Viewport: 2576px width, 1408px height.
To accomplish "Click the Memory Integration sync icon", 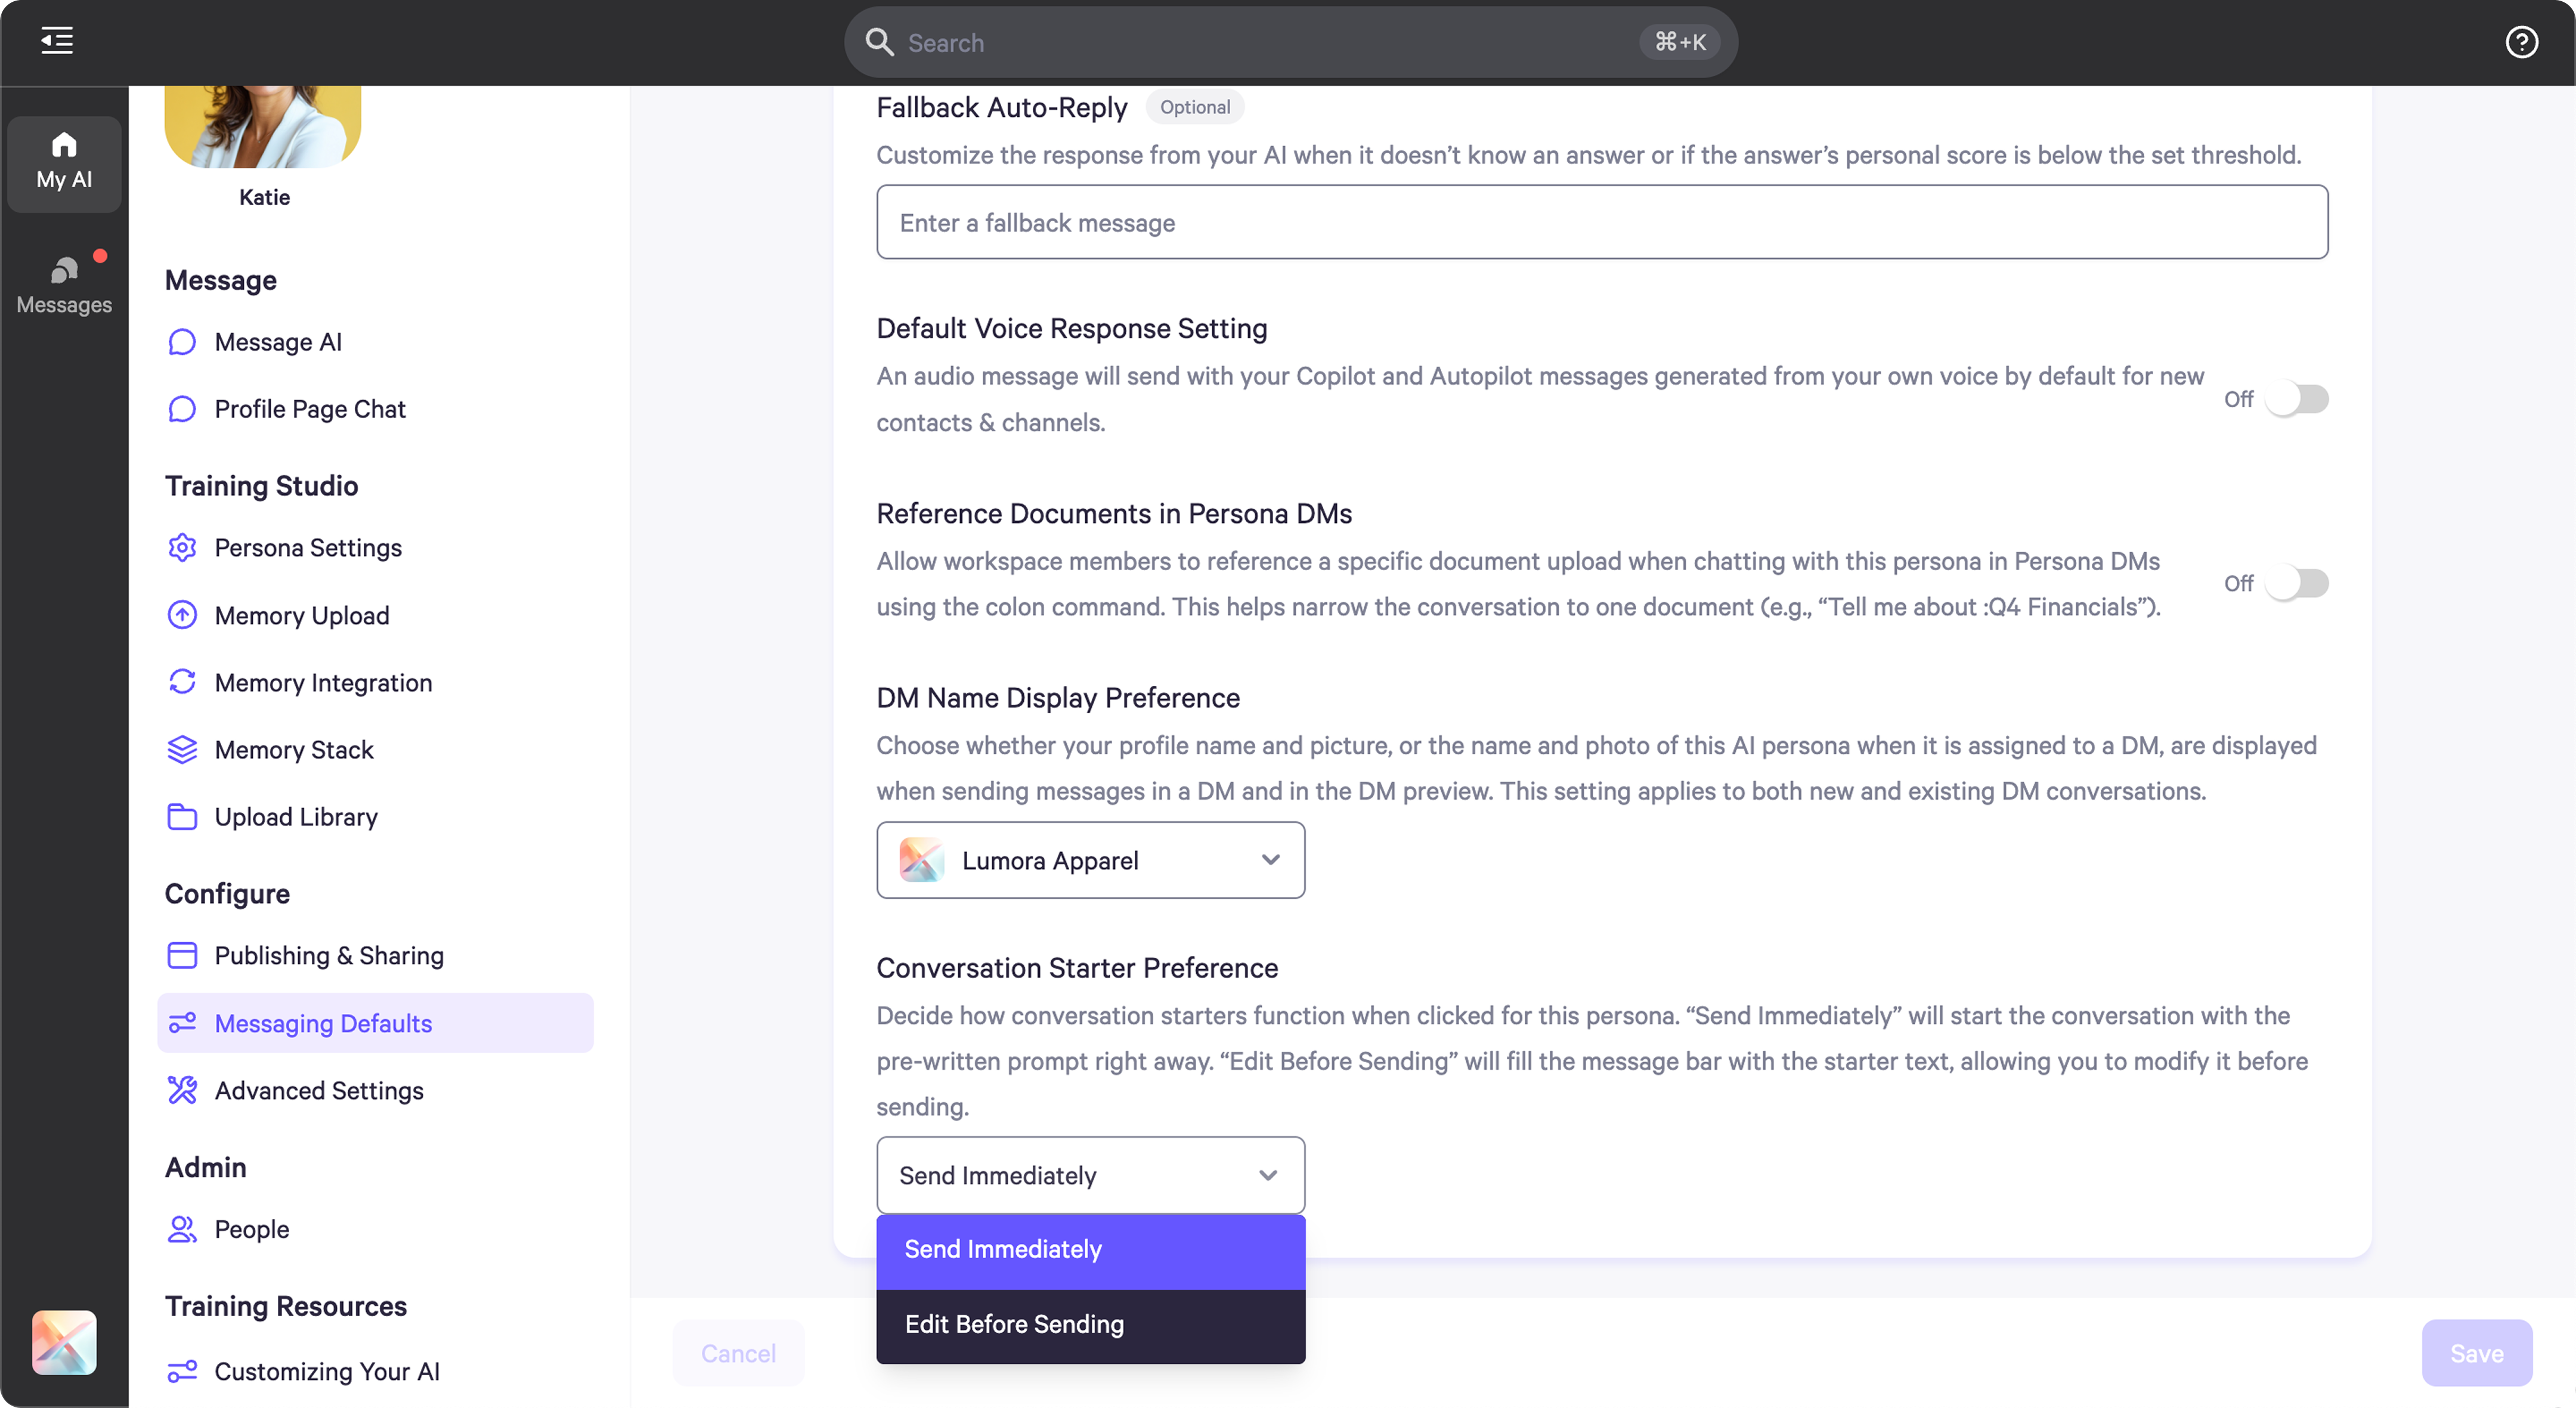I will [182, 682].
